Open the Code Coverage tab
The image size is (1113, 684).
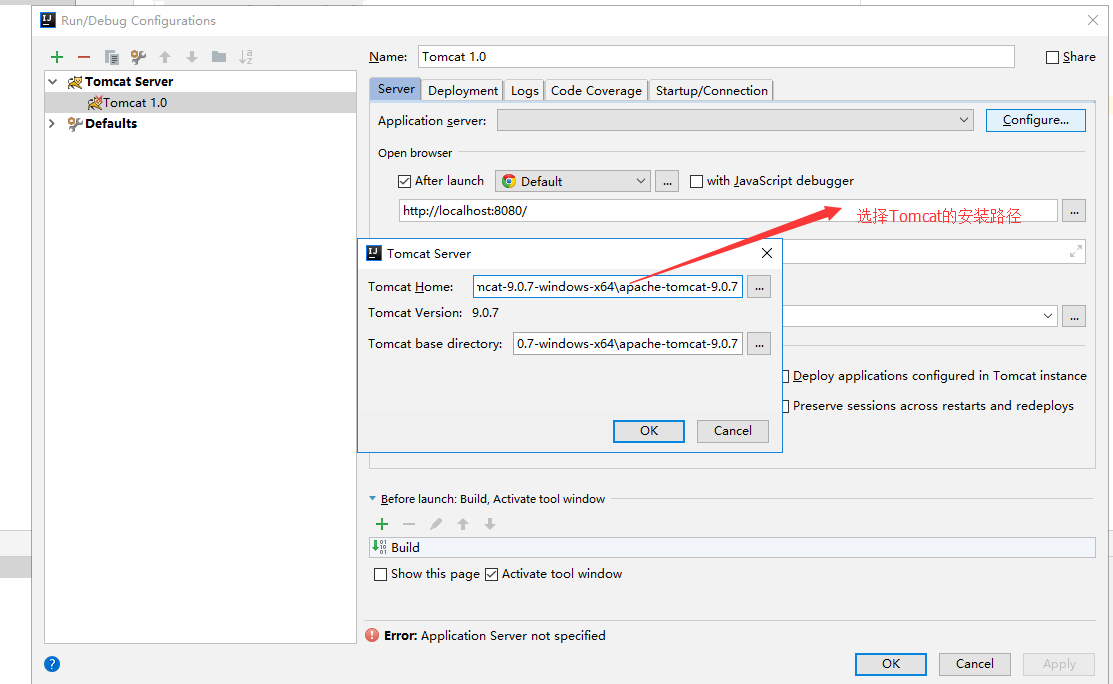pos(596,90)
